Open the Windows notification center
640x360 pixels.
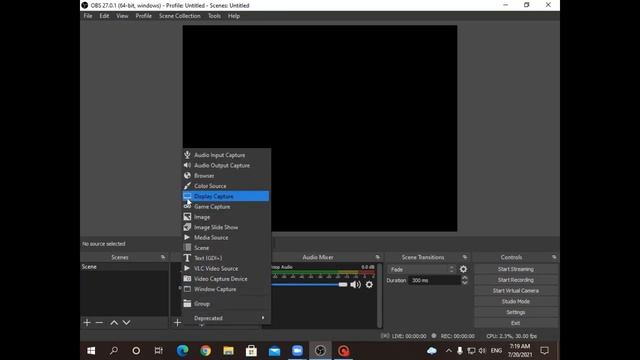point(544,351)
